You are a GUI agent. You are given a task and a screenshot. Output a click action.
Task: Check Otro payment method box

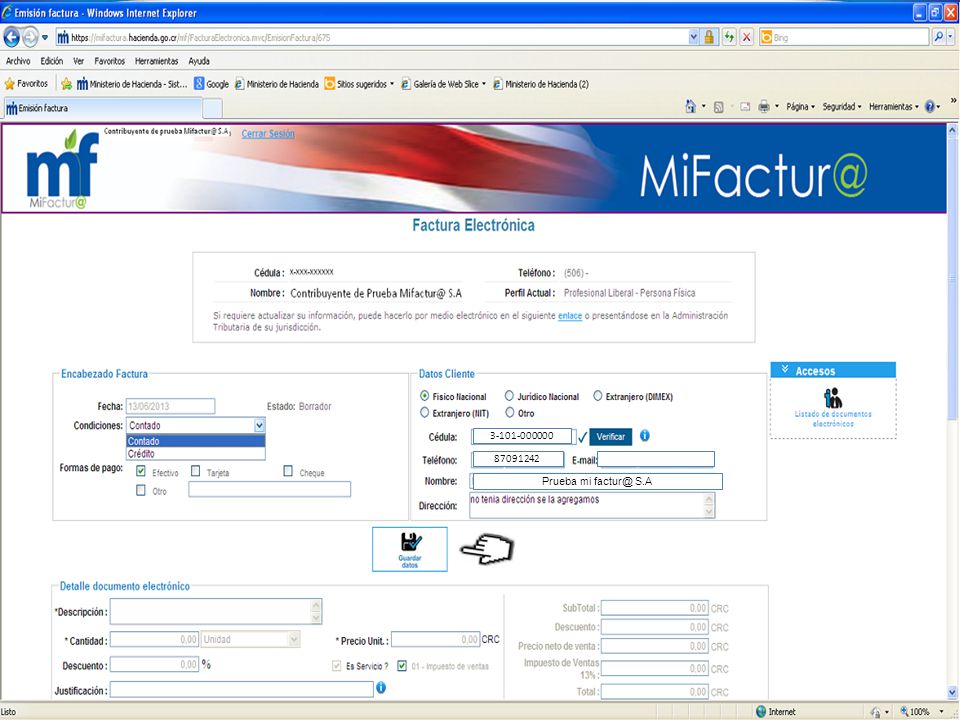pos(141,490)
